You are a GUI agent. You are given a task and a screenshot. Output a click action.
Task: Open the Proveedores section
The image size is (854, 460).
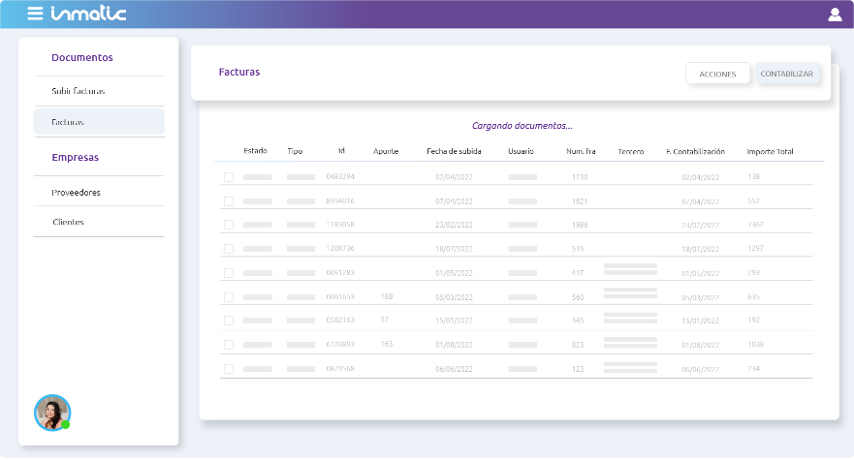pos(76,192)
